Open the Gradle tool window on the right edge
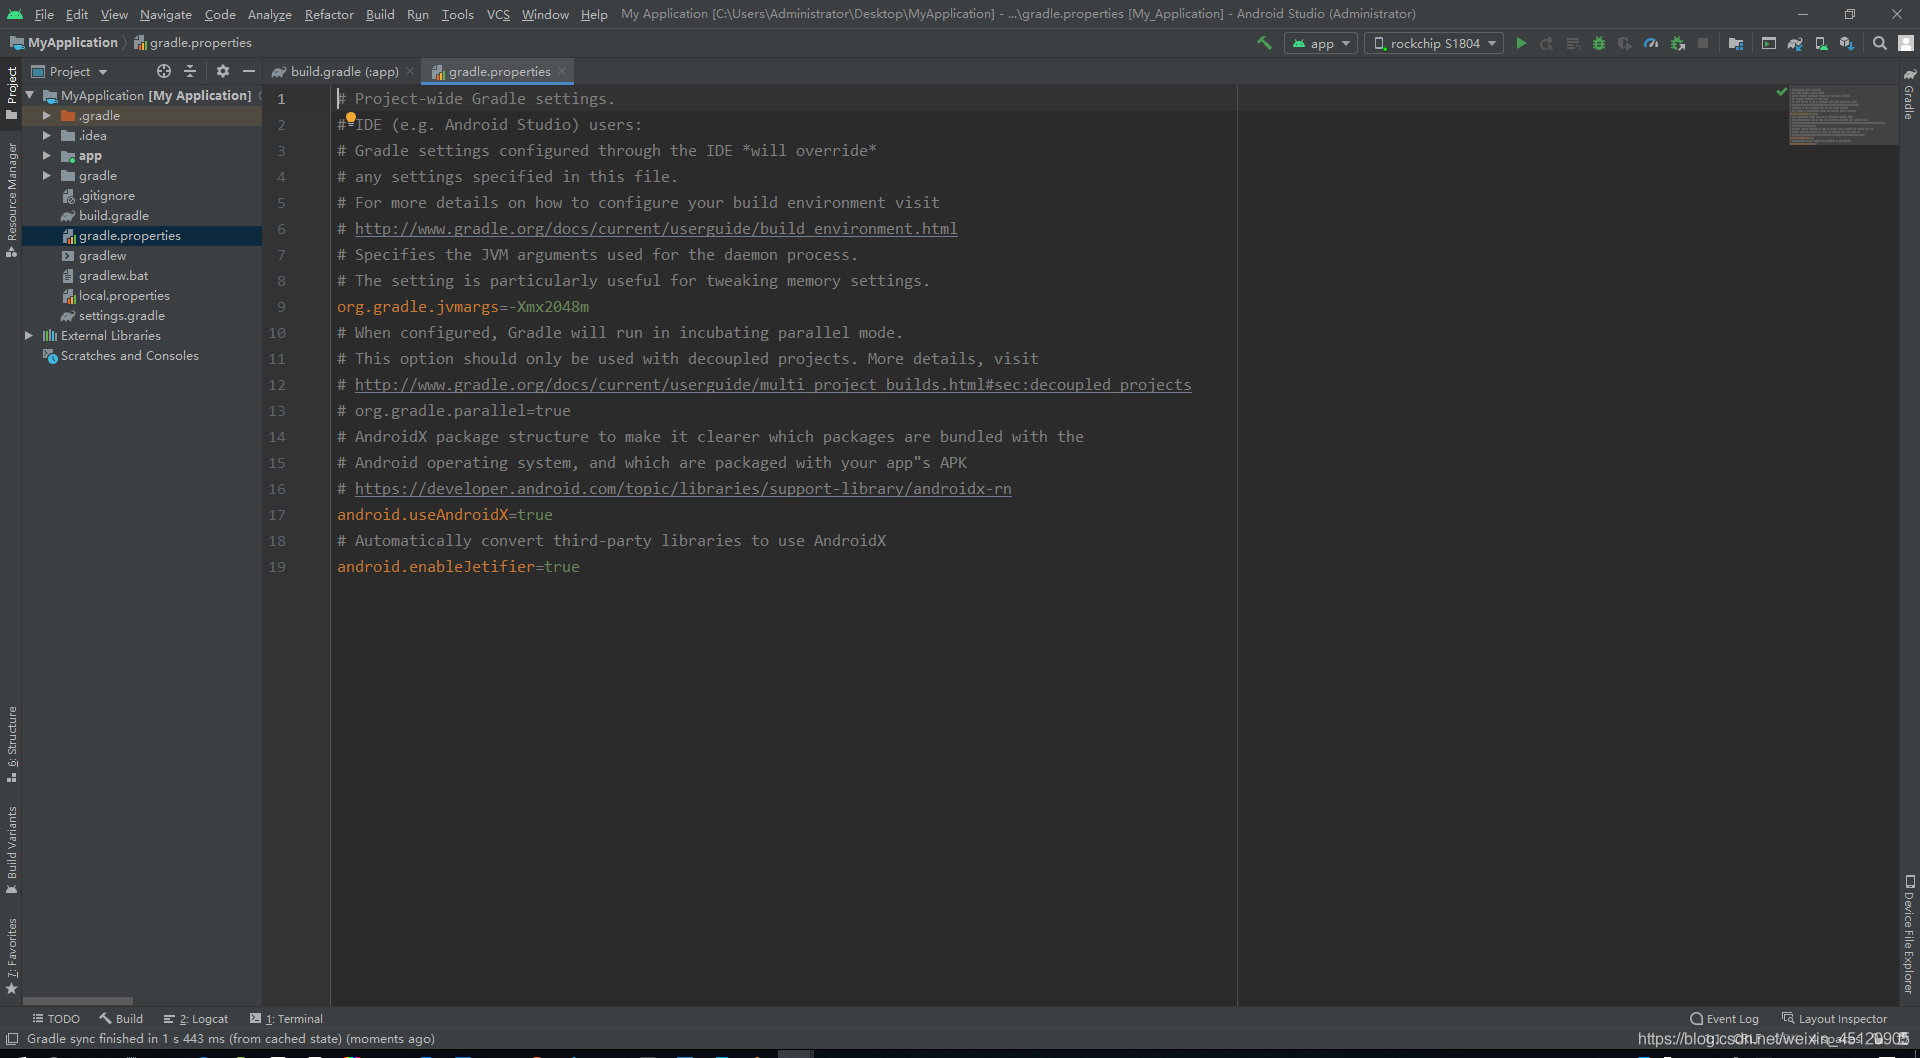 (x=1909, y=95)
